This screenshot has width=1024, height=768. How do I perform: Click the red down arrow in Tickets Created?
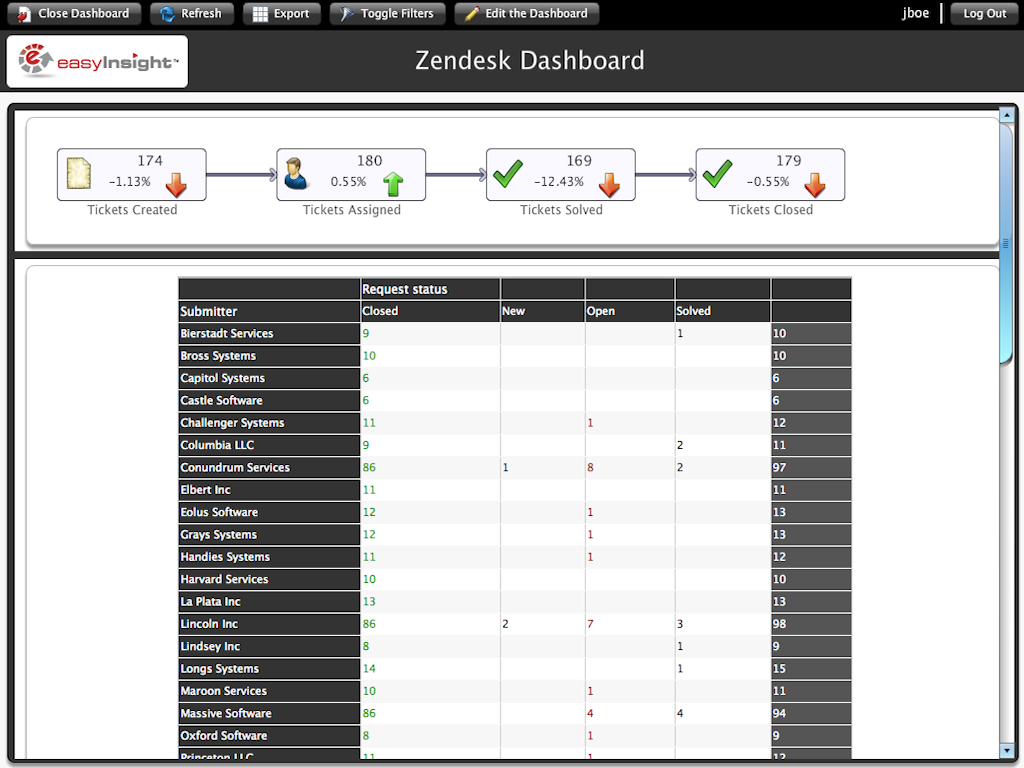tap(176, 184)
